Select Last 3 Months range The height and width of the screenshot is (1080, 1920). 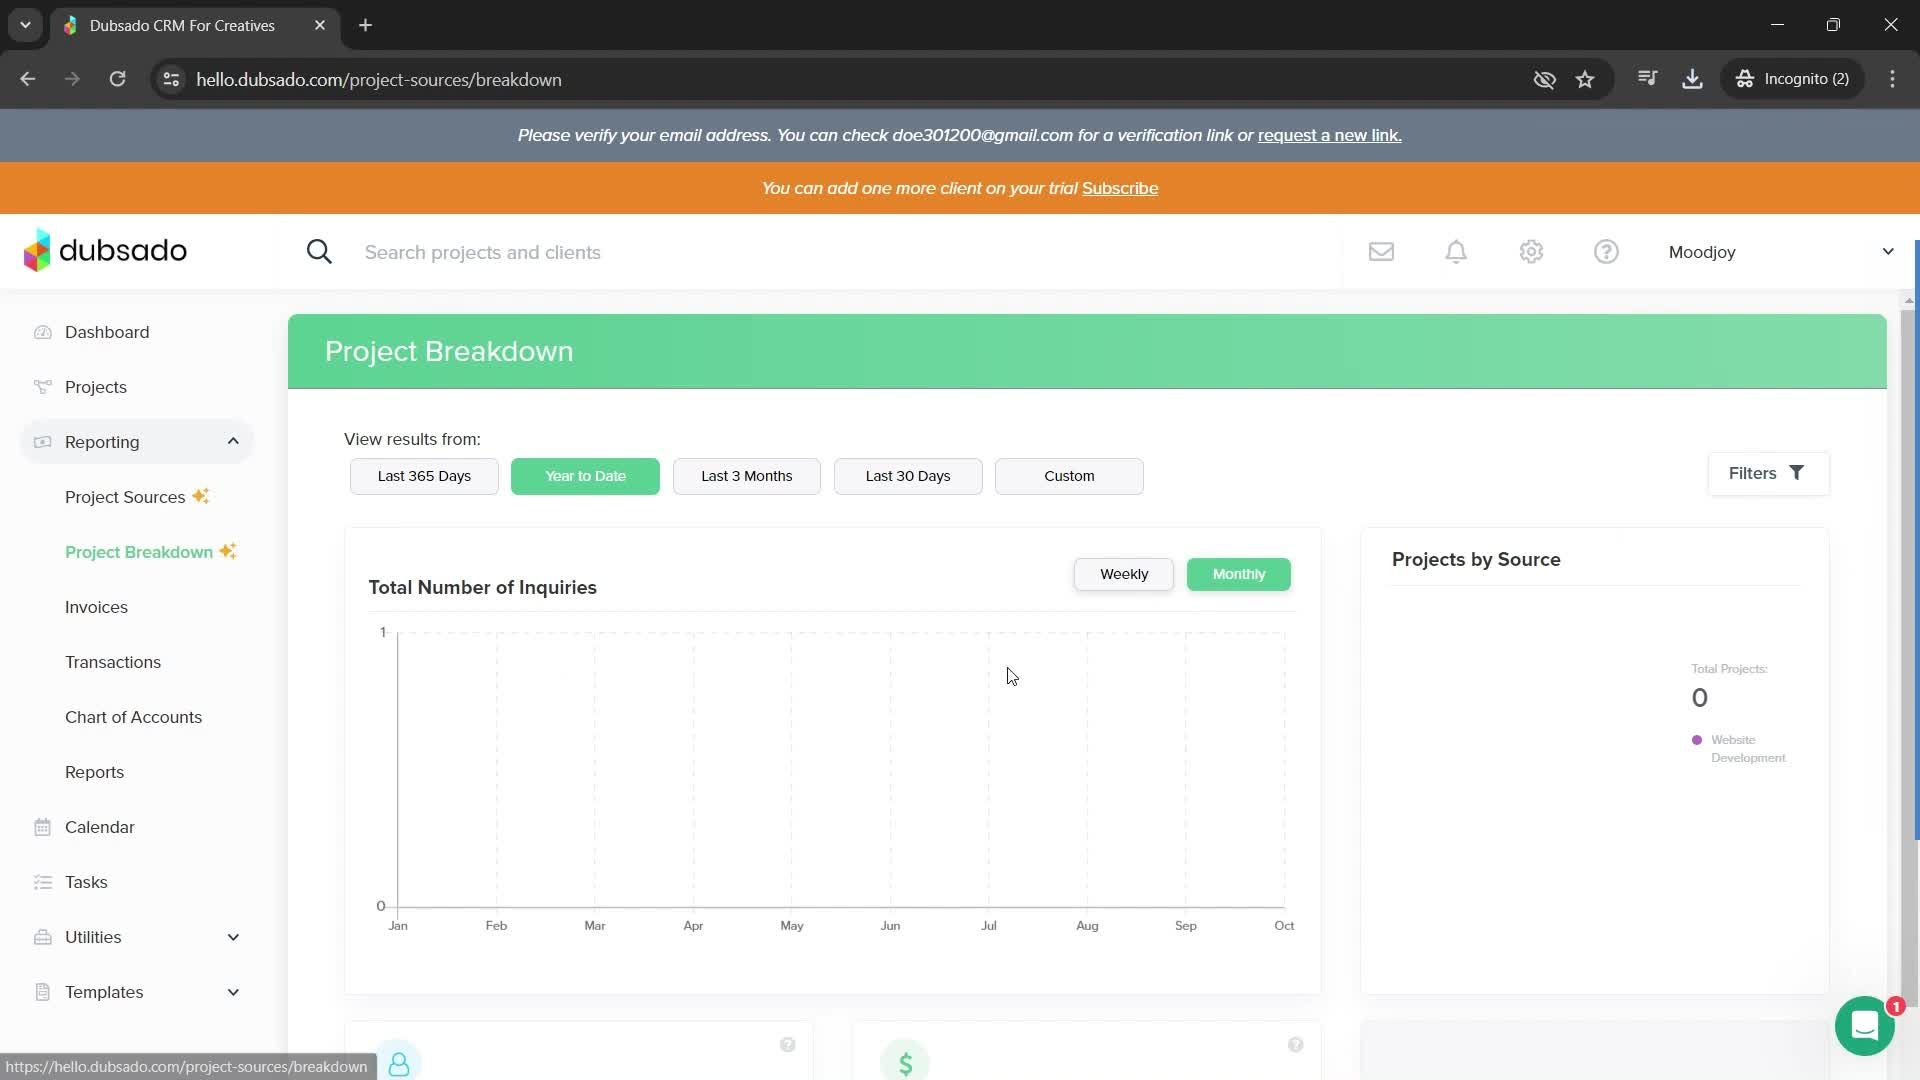click(x=746, y=476)
